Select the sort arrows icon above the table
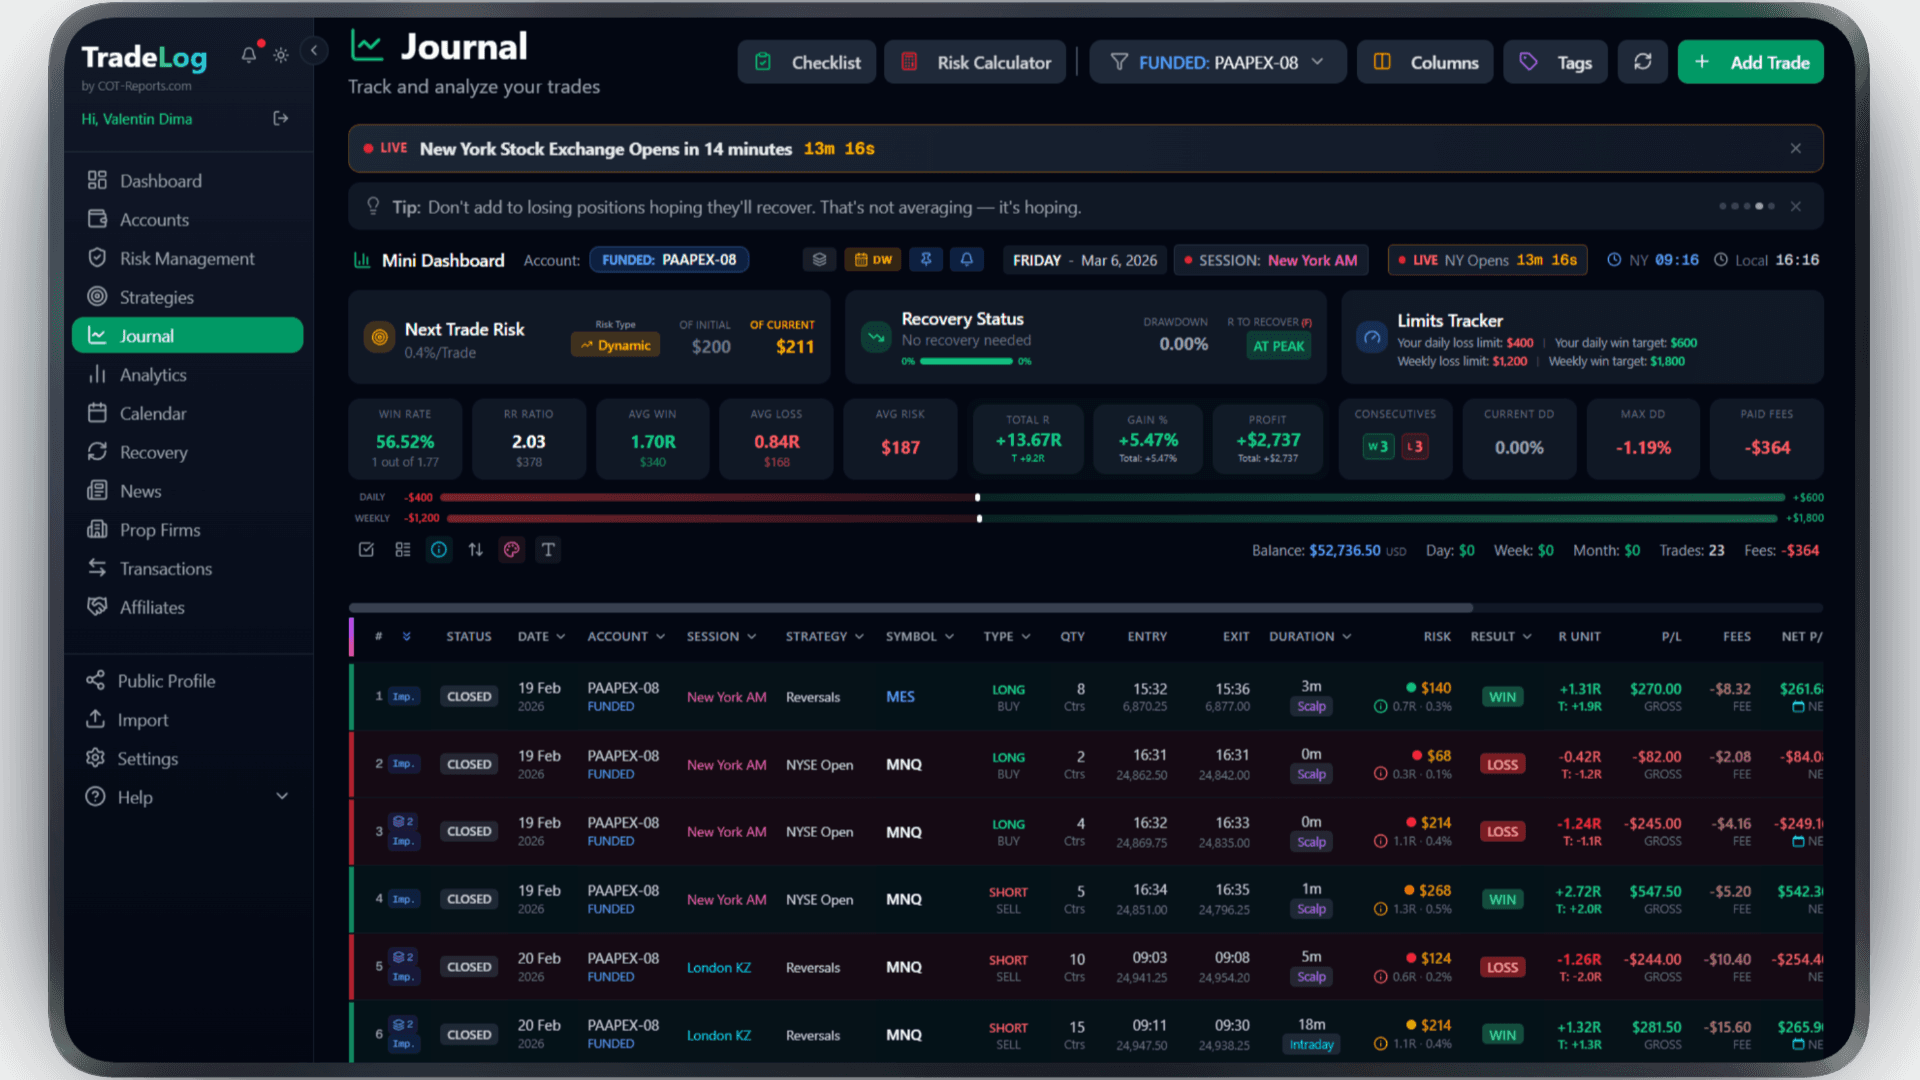Screen dimensions: 1920x1080 [475, 549]
